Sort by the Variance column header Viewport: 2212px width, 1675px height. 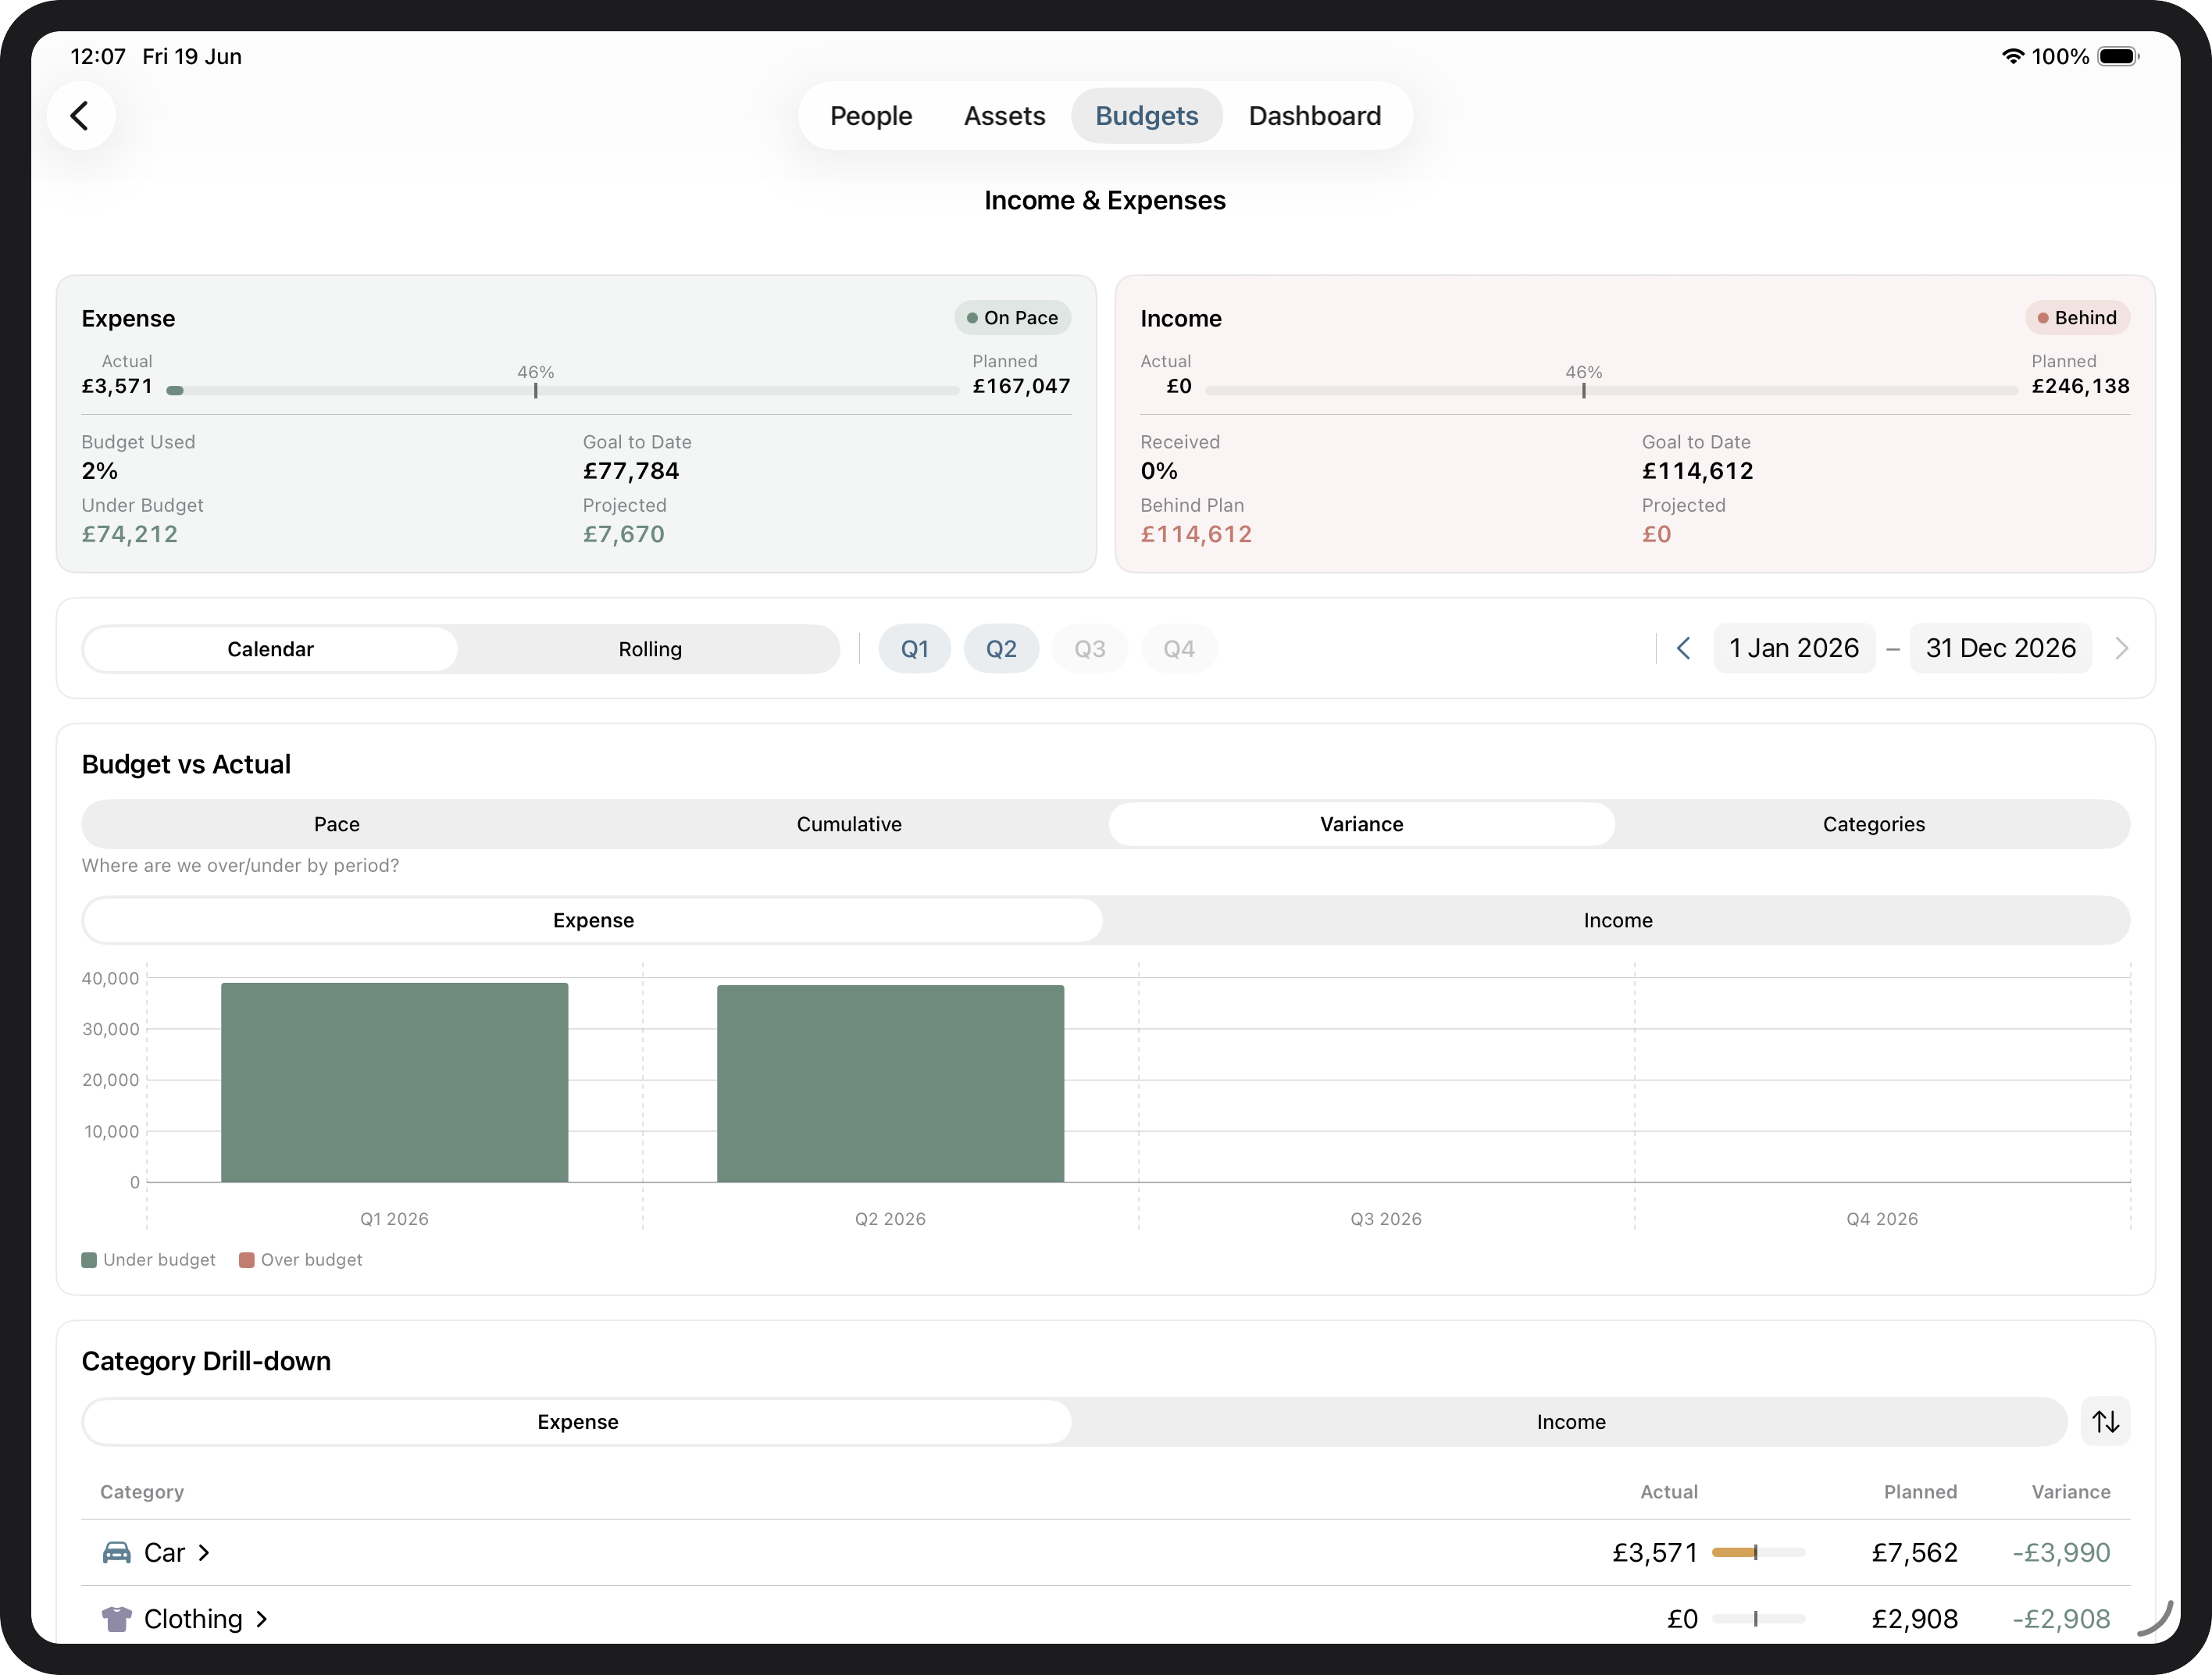pyautogui.click(x=2070, y=1491)
